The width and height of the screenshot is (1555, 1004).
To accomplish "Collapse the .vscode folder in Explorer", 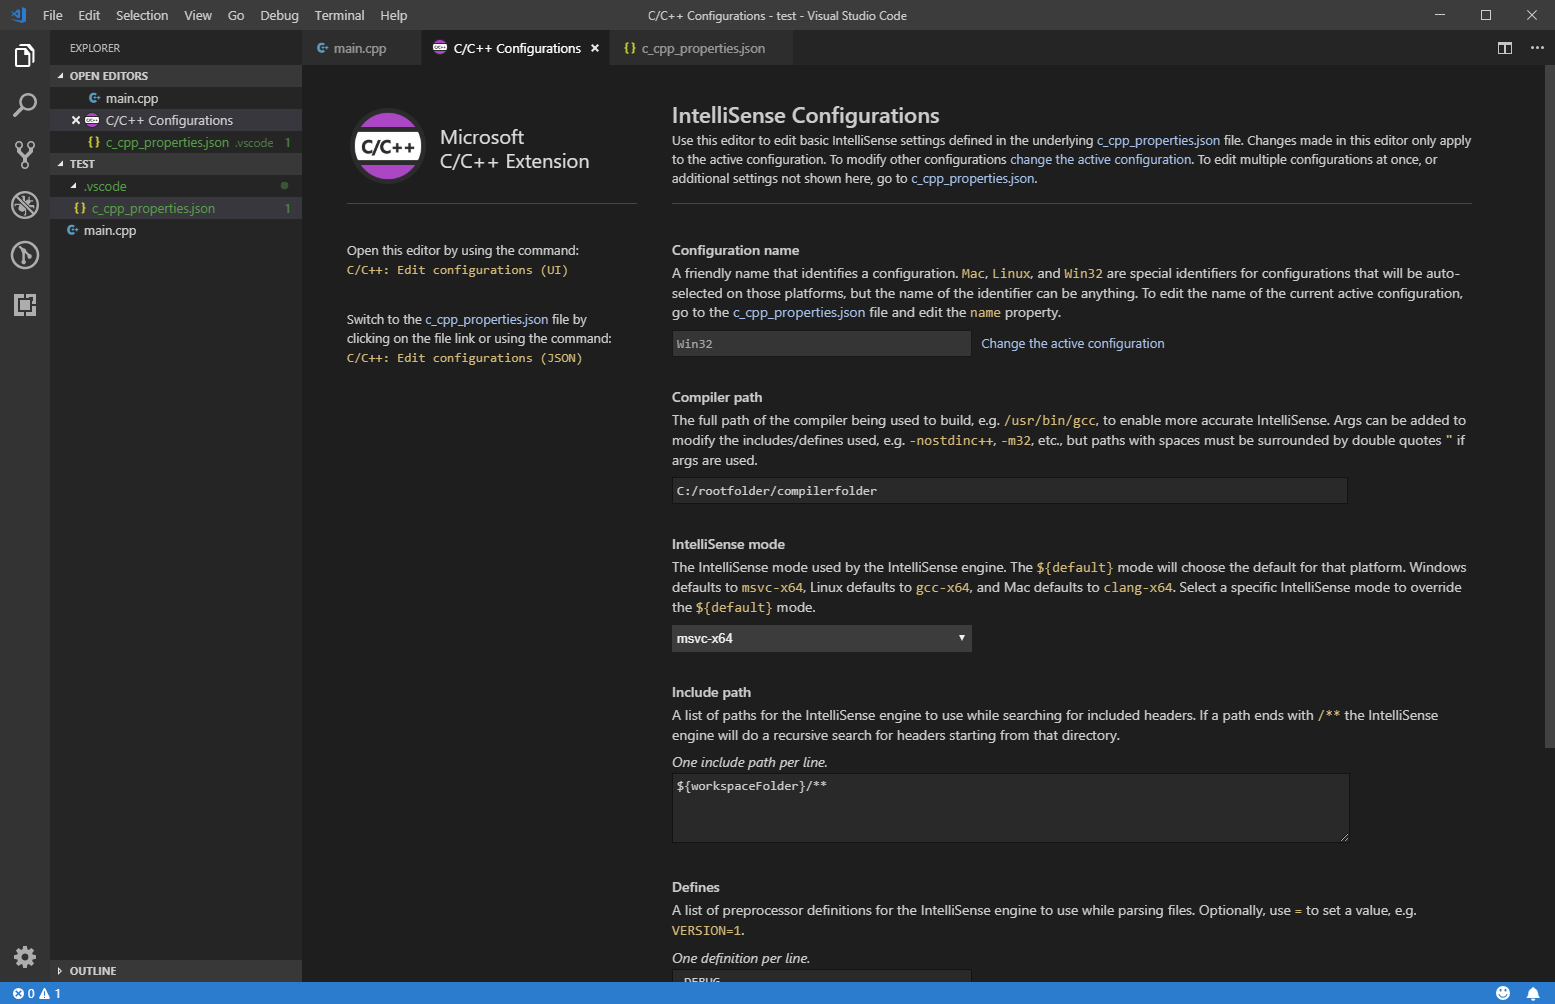I will pyautogui.click(x=75, y=186).
